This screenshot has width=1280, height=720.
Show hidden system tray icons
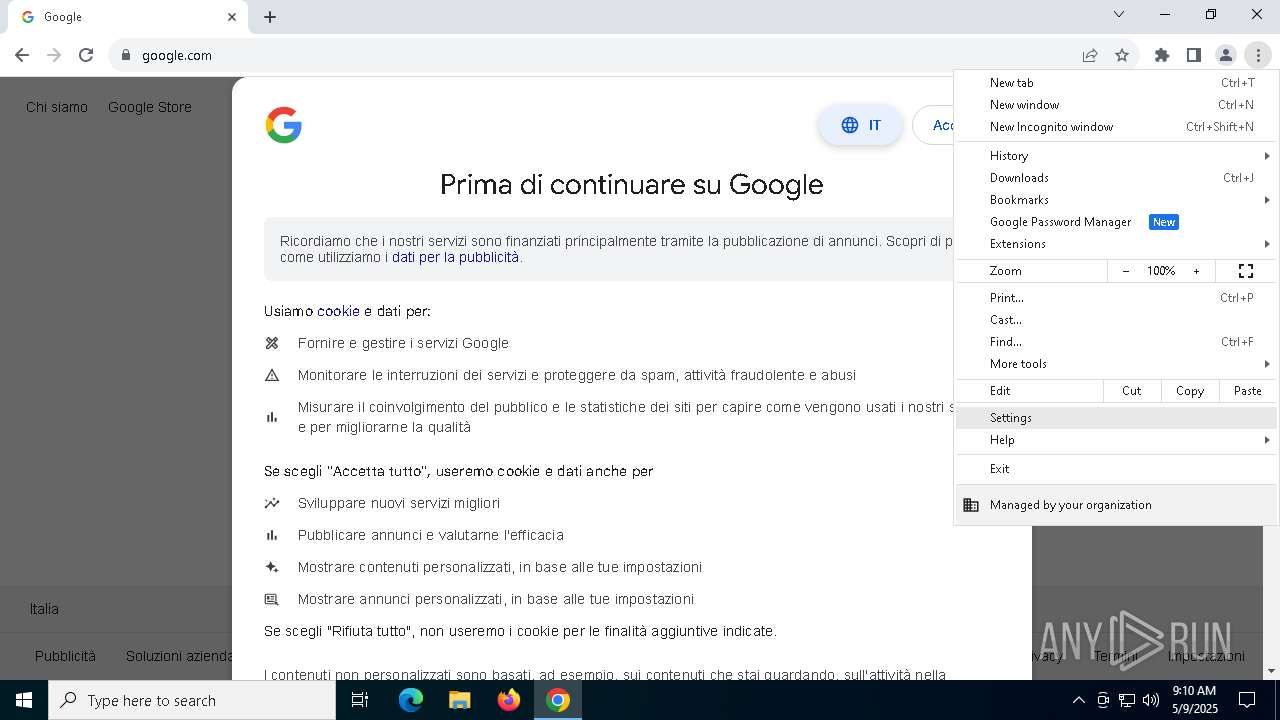1078,700
